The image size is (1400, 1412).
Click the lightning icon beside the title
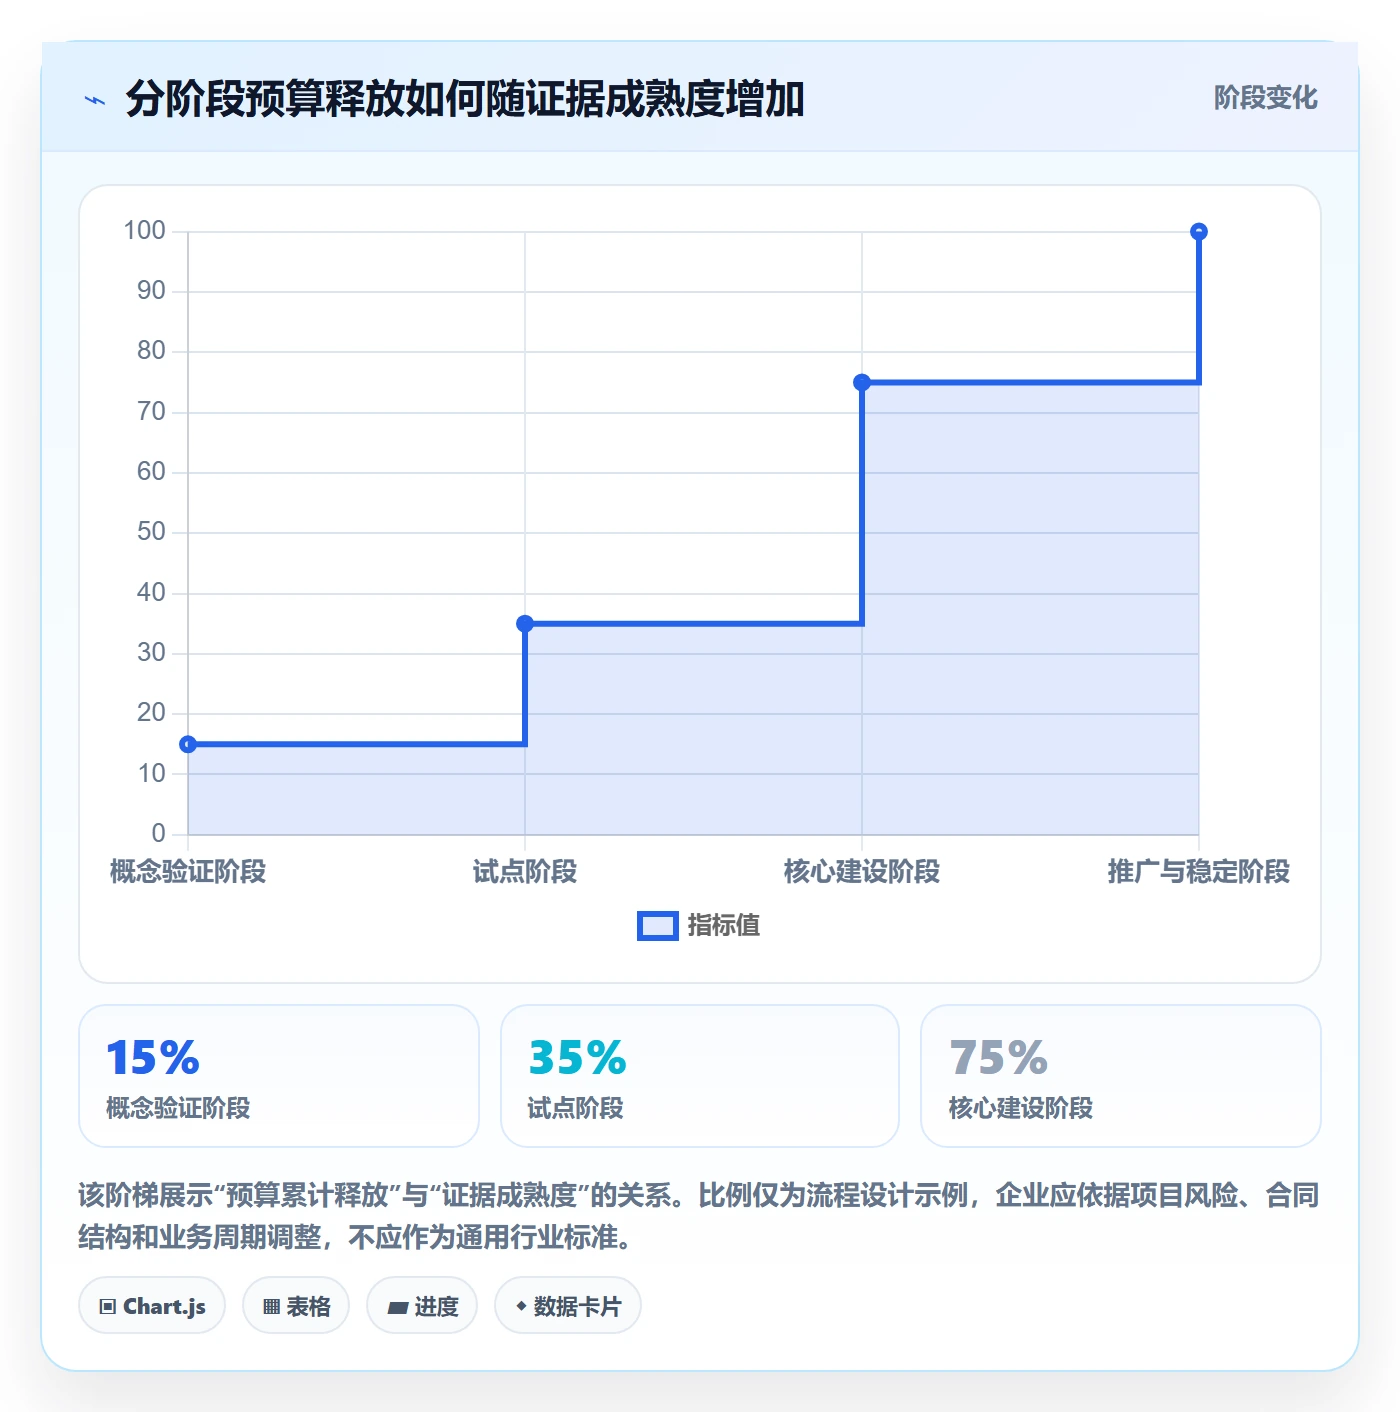point(95,100)
